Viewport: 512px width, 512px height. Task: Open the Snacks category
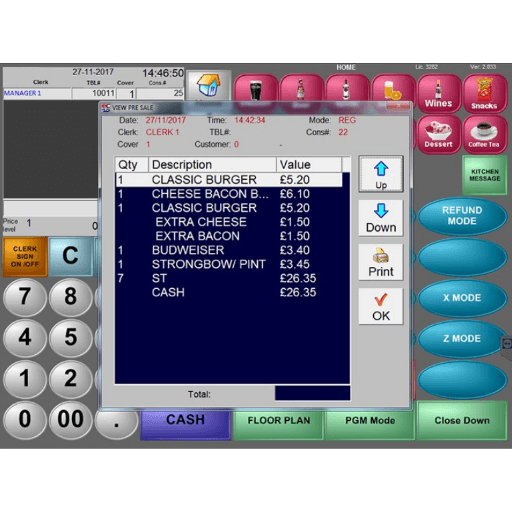(484, 93)
